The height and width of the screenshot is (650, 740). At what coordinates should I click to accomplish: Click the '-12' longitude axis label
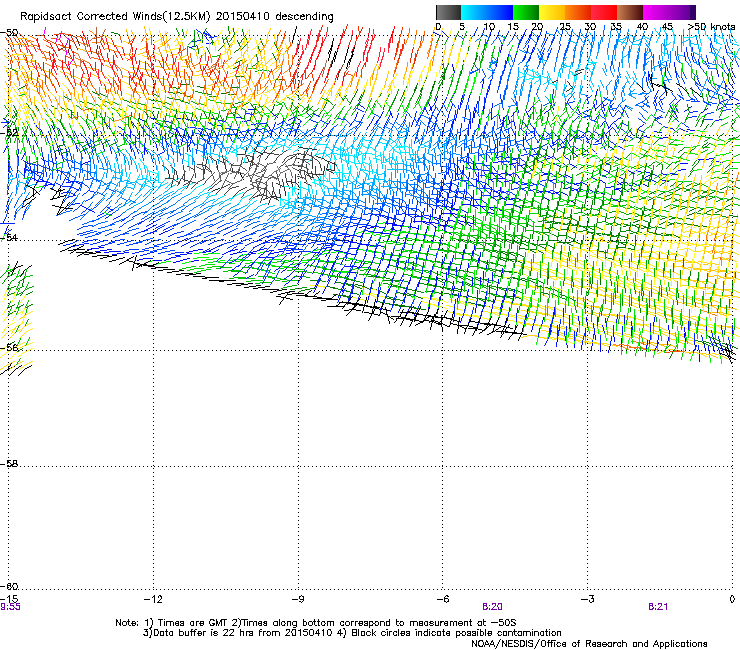point(153,599)
